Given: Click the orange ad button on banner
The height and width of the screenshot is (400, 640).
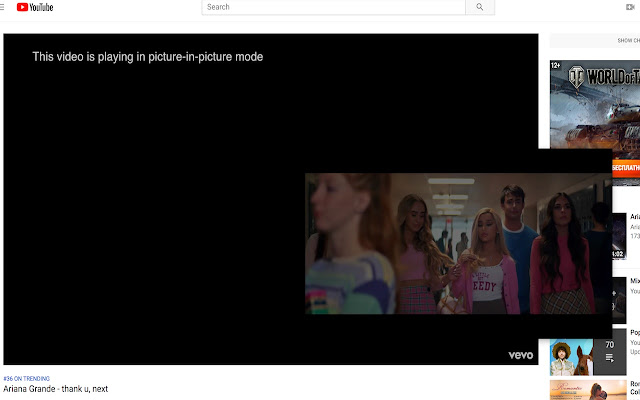Looking at the screenshot, I should point(626,168).
